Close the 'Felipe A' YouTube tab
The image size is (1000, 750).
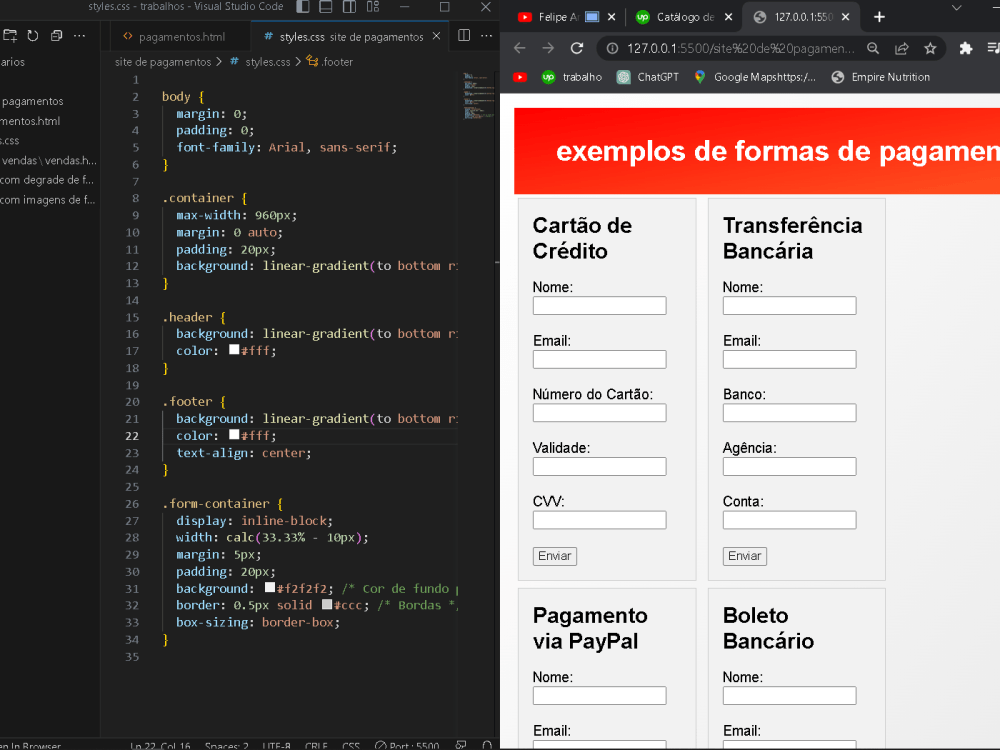(611, 17)
